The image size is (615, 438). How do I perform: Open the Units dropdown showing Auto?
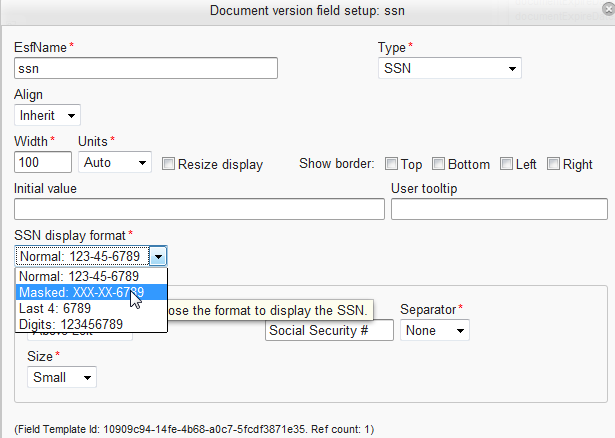tap(115, 162)
